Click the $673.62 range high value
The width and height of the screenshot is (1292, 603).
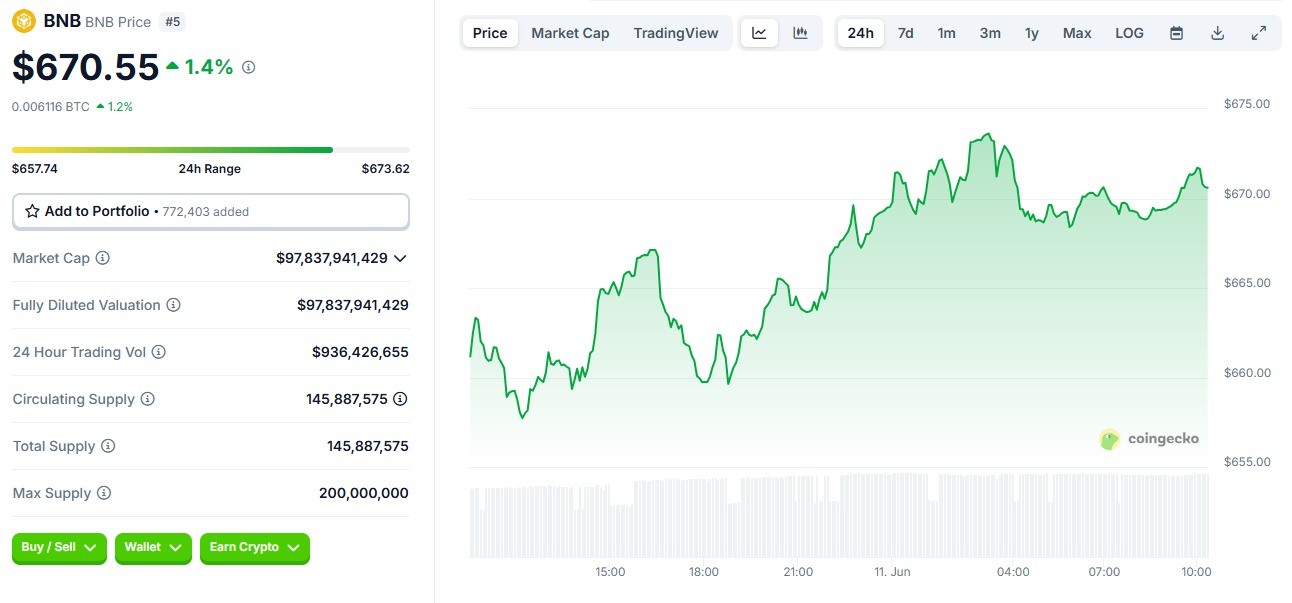pos(386,169)
